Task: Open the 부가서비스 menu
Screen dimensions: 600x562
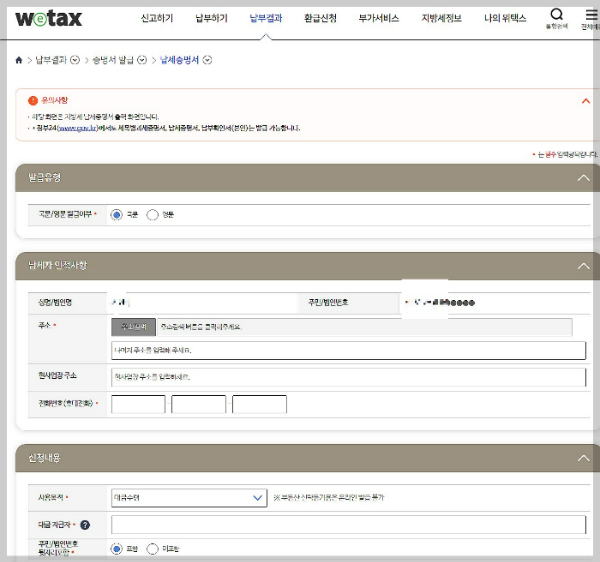Action: pos(379,18)
